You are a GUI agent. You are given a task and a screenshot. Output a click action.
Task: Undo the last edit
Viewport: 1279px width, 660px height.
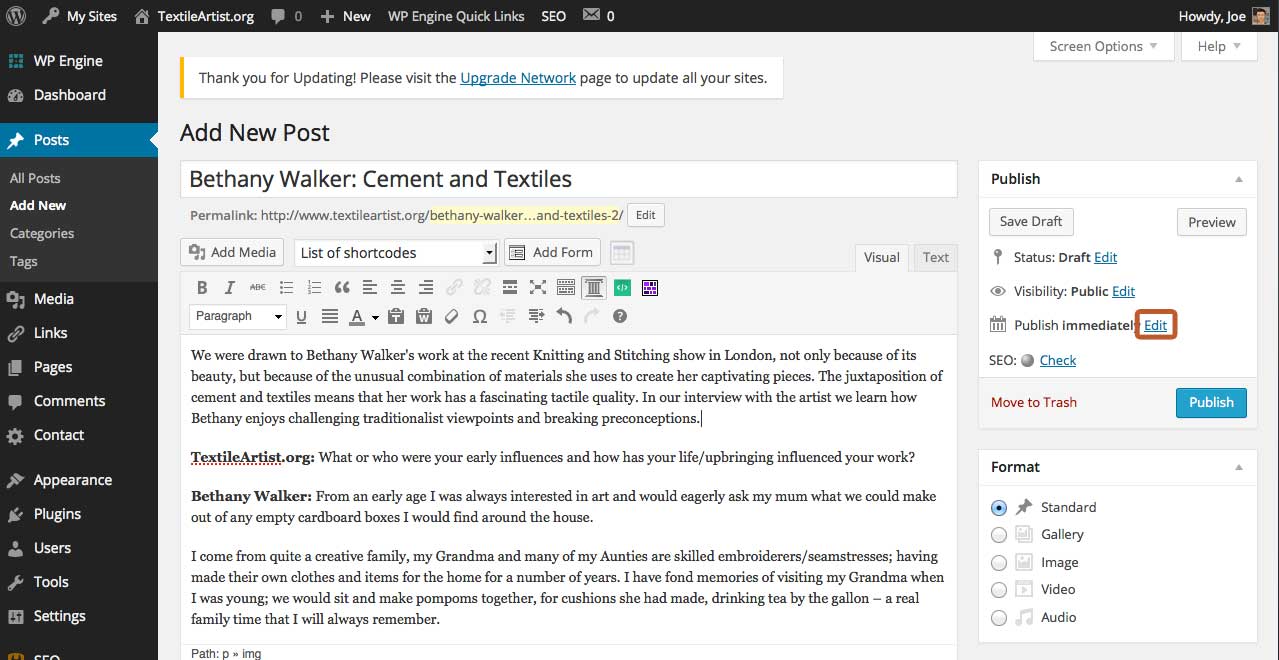click(x=564, y=317)
